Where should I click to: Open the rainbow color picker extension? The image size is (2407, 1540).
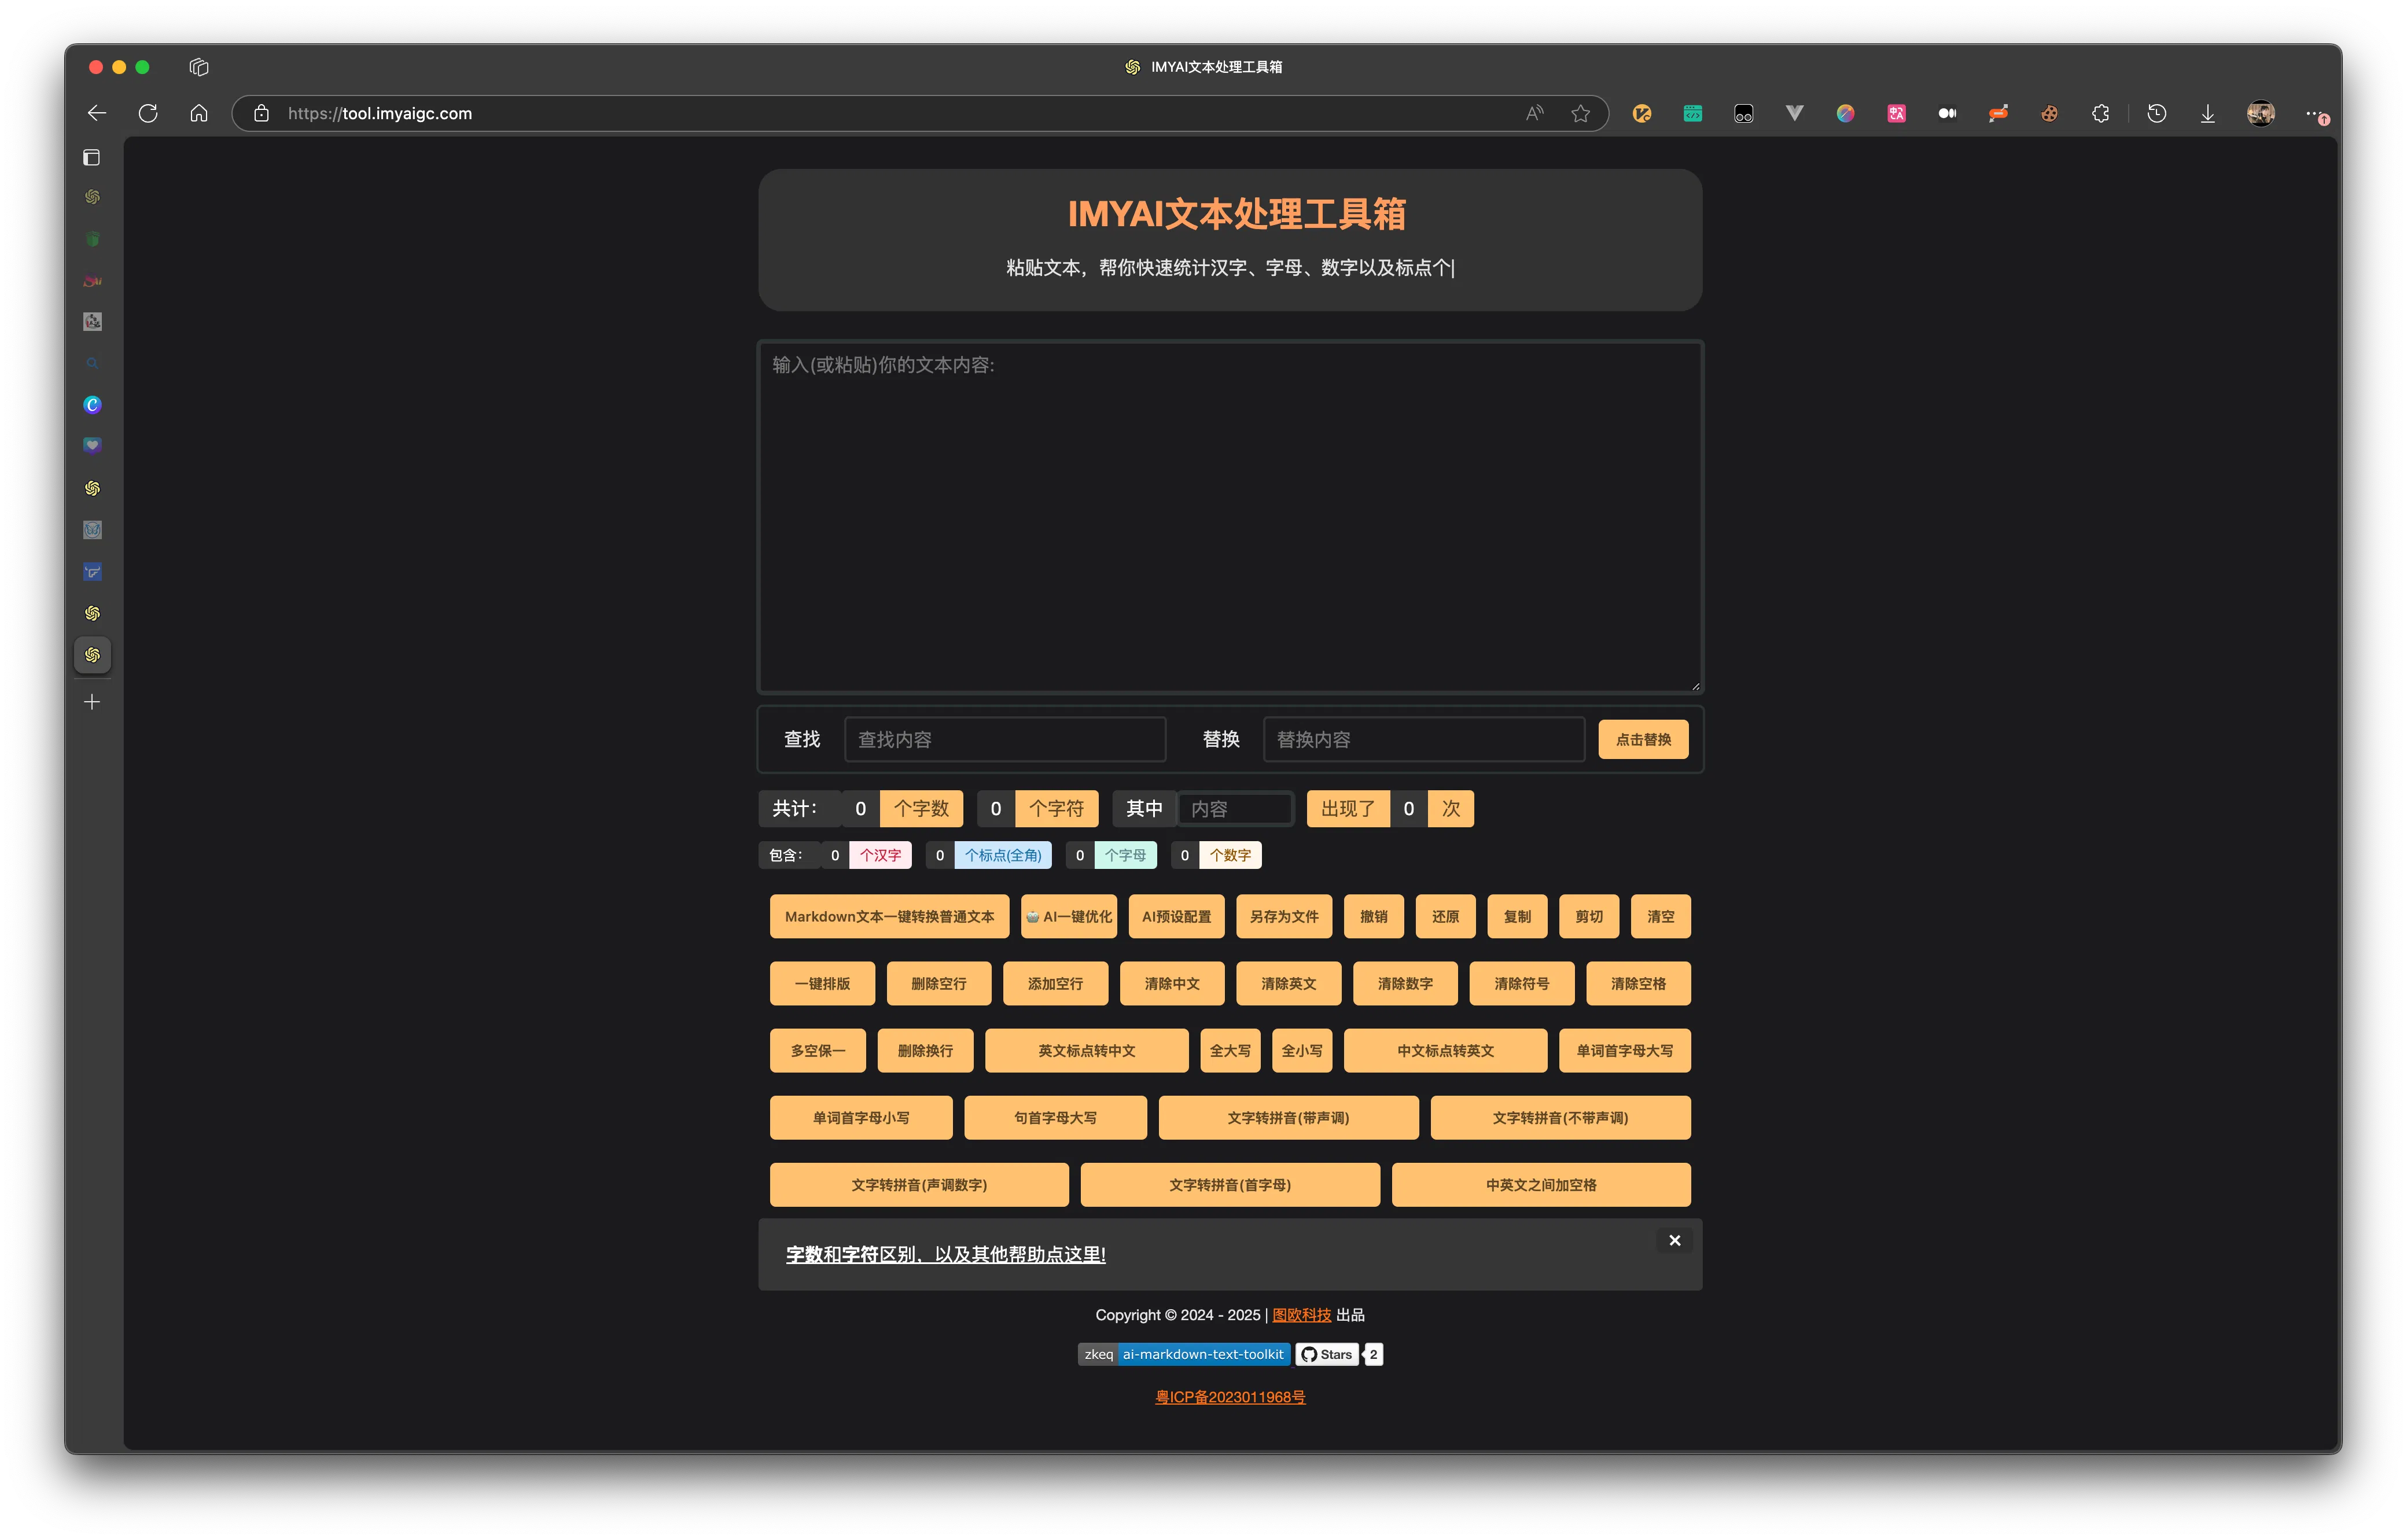[x=1846, y=113]
